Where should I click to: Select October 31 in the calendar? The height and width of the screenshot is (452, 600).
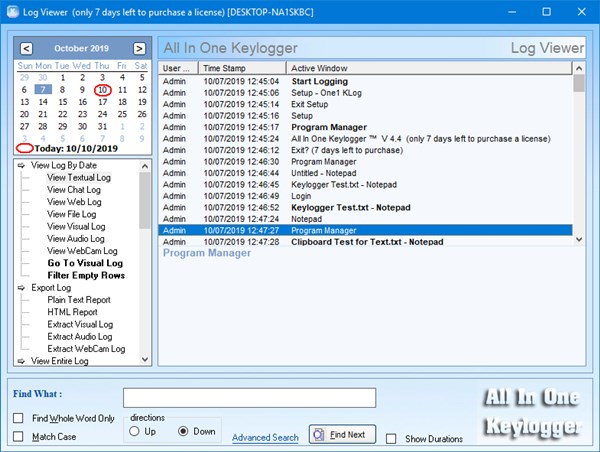click(103, 127)
